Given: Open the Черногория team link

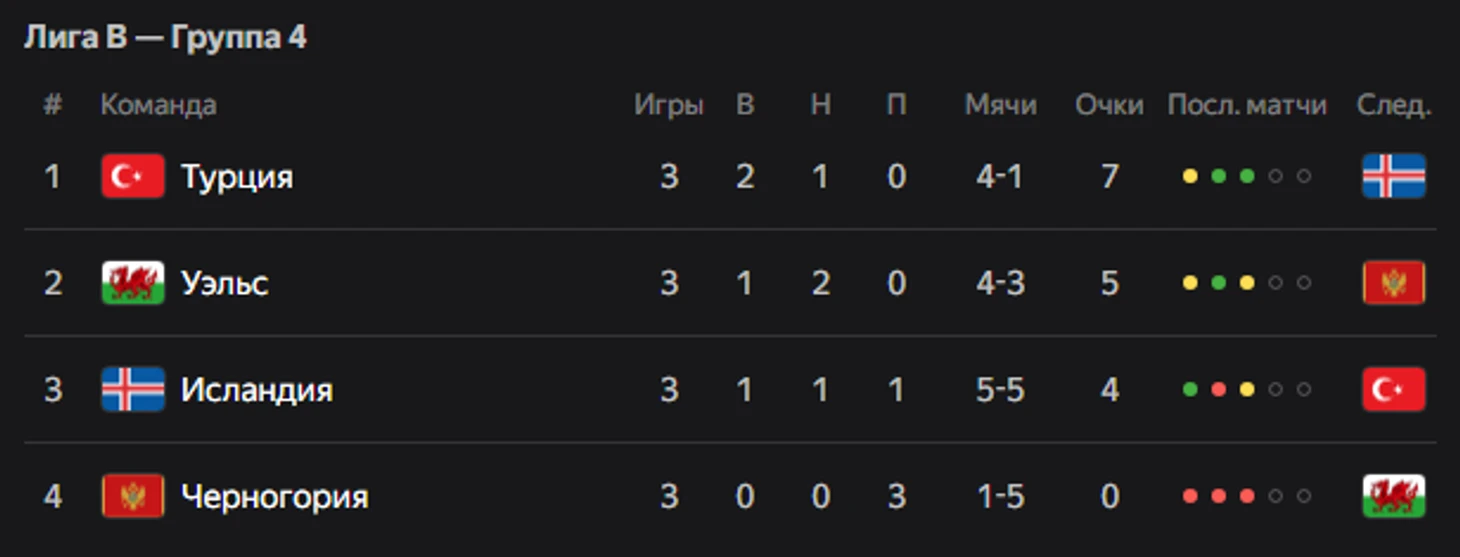Looking at the screenshot, I should pos(275,497).
